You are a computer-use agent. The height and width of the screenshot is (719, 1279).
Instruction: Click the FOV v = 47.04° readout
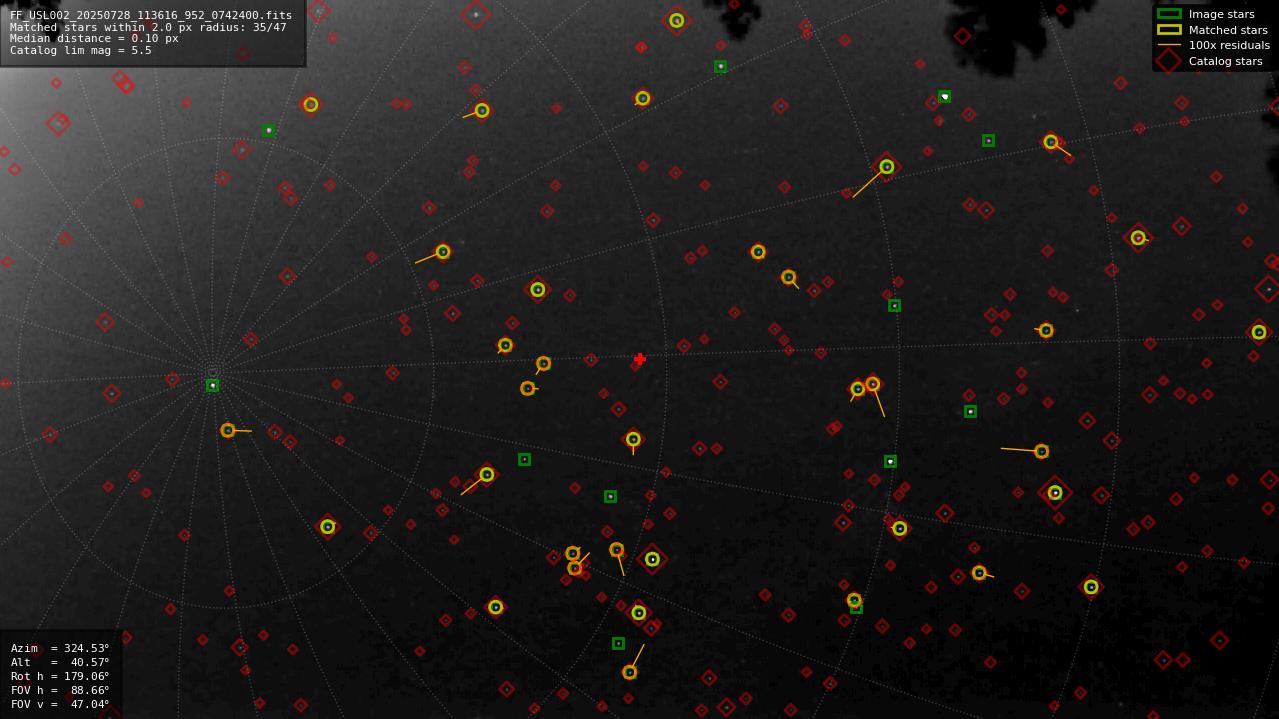pos(60,704)
